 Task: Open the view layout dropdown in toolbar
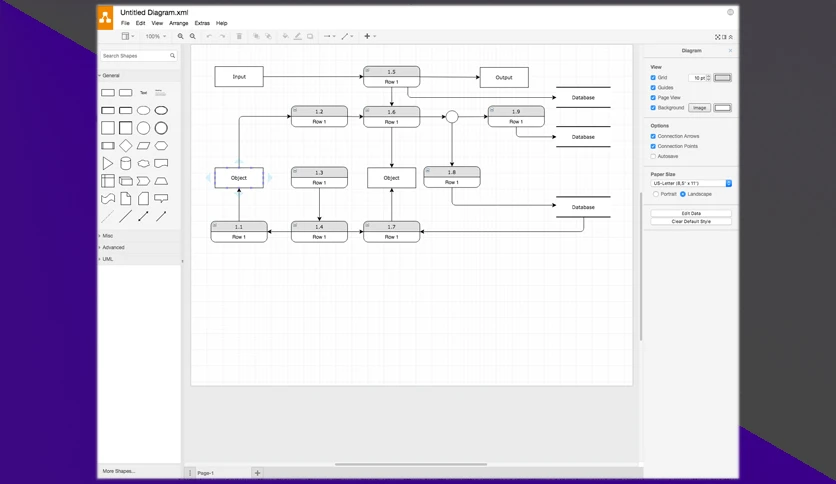(x=127, y=36)
